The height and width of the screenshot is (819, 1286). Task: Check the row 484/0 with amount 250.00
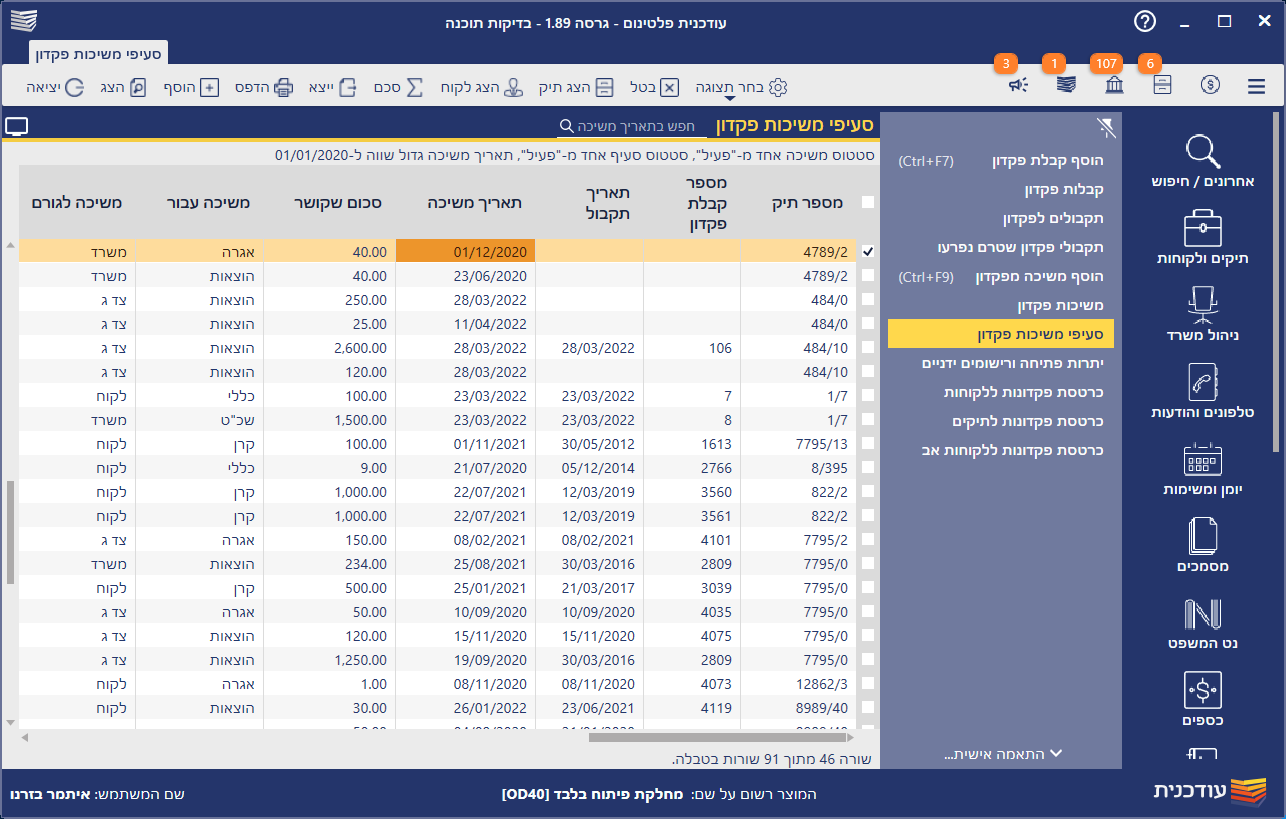tap(867, 299)
